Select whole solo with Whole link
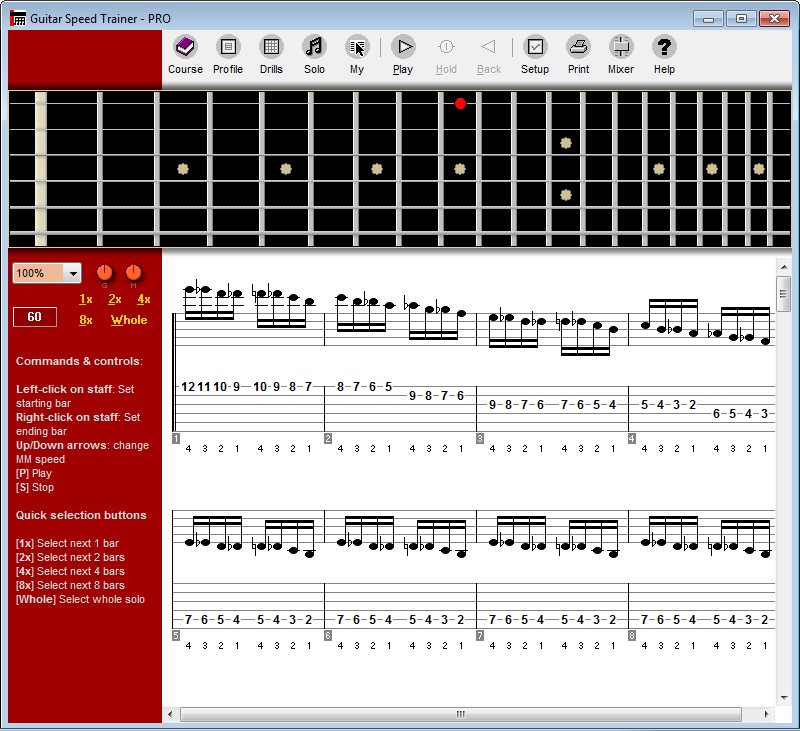The width and height of the screenshot is (800, 731). (x=129, y=320)
